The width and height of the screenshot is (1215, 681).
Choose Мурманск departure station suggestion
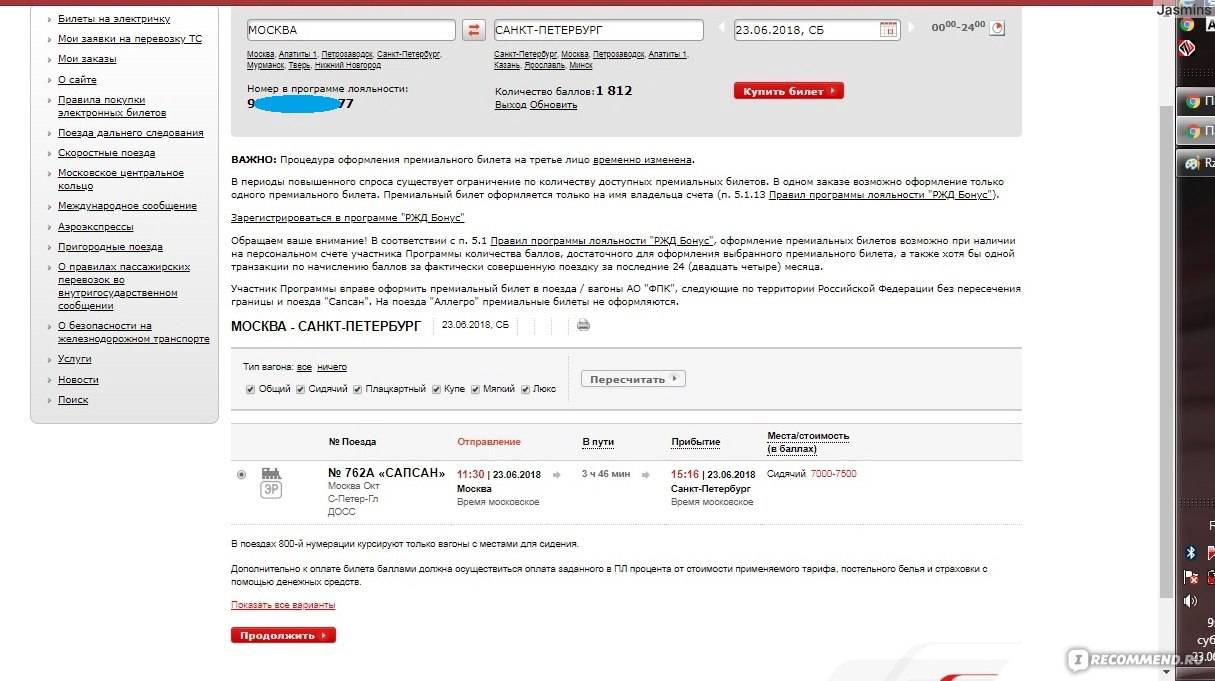pyautogui.click(x=265, y=66)
